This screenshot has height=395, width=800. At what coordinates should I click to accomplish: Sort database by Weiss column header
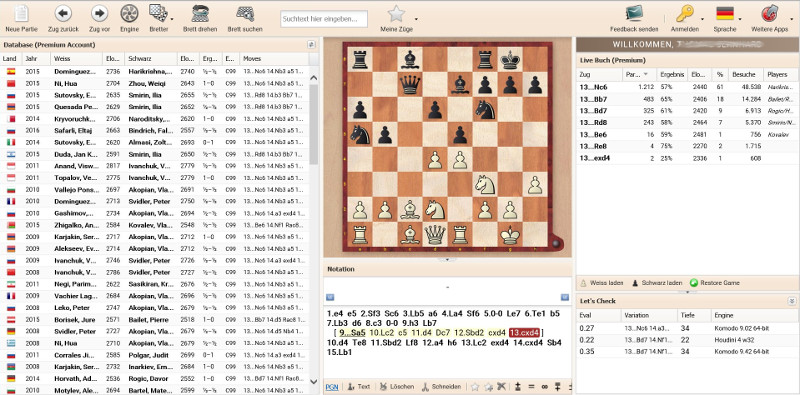(x=76, y=59)
